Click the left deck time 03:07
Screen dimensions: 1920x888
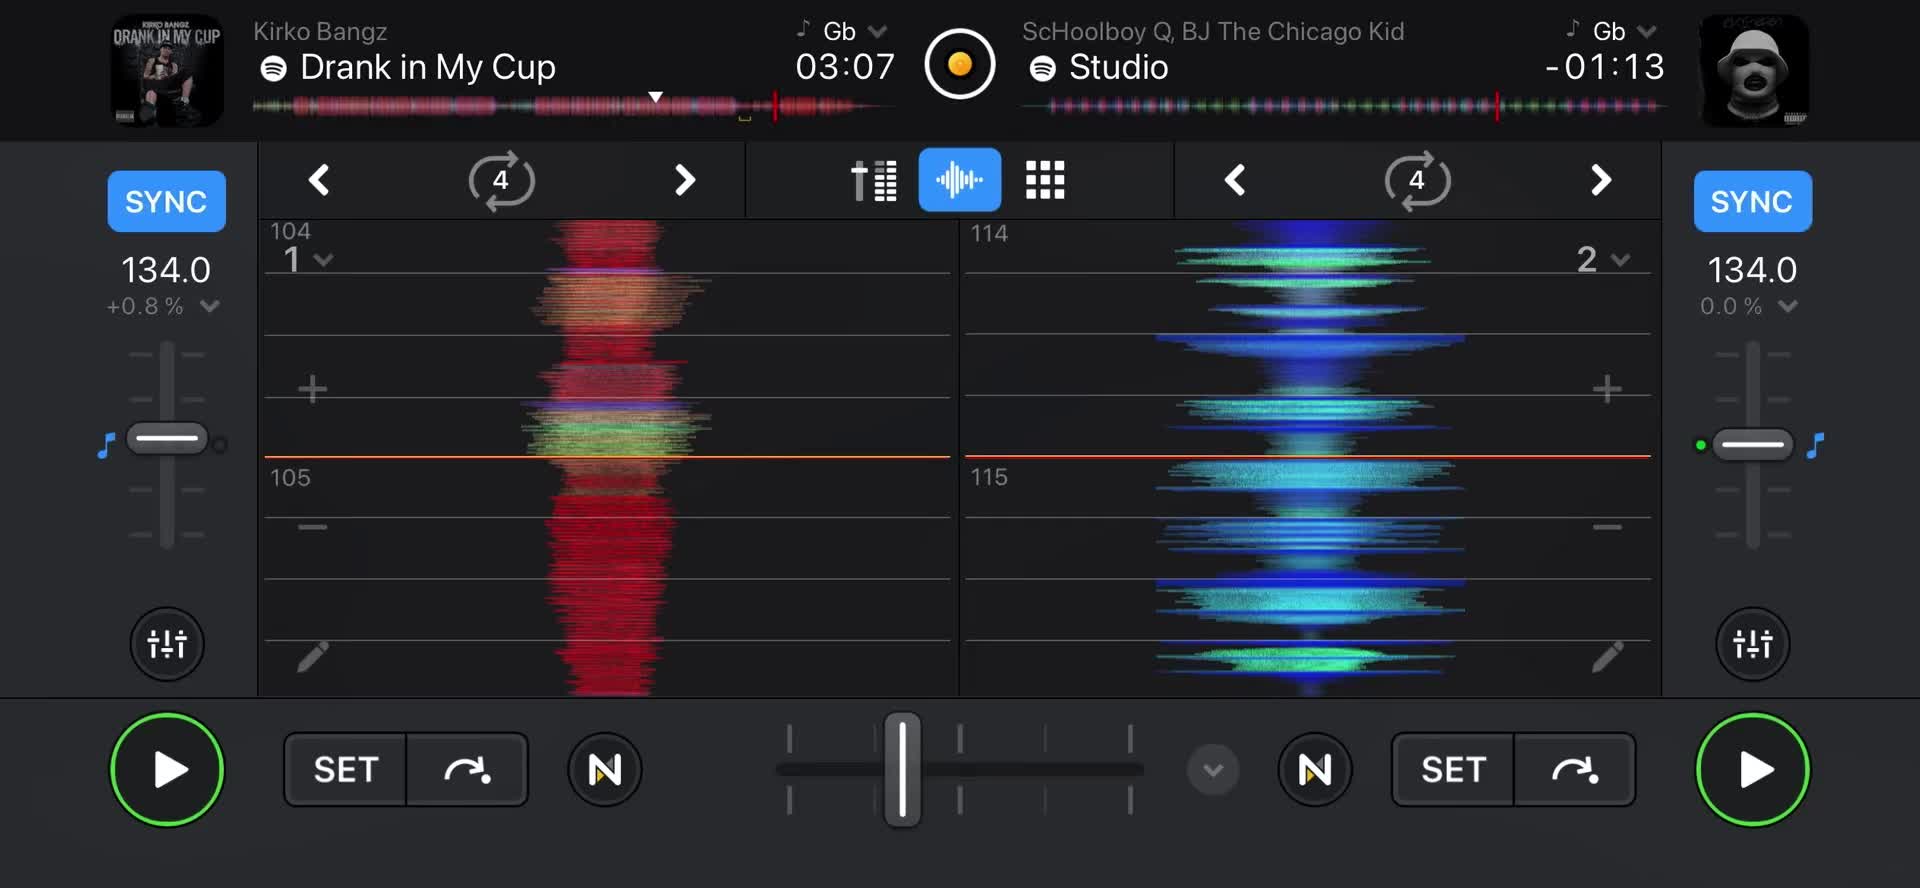click(845, 67)
